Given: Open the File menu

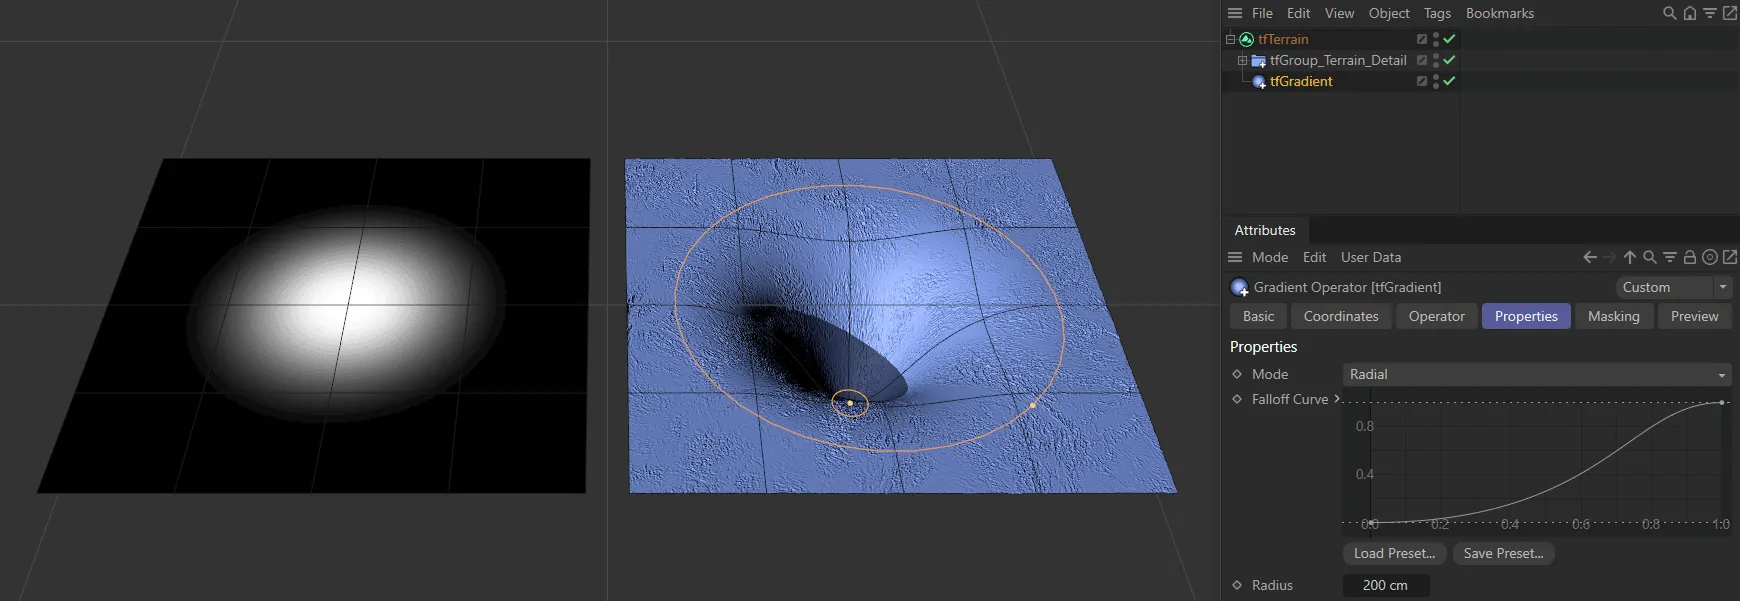Looking at the screenshot, I should click(x=1262, y=13).
